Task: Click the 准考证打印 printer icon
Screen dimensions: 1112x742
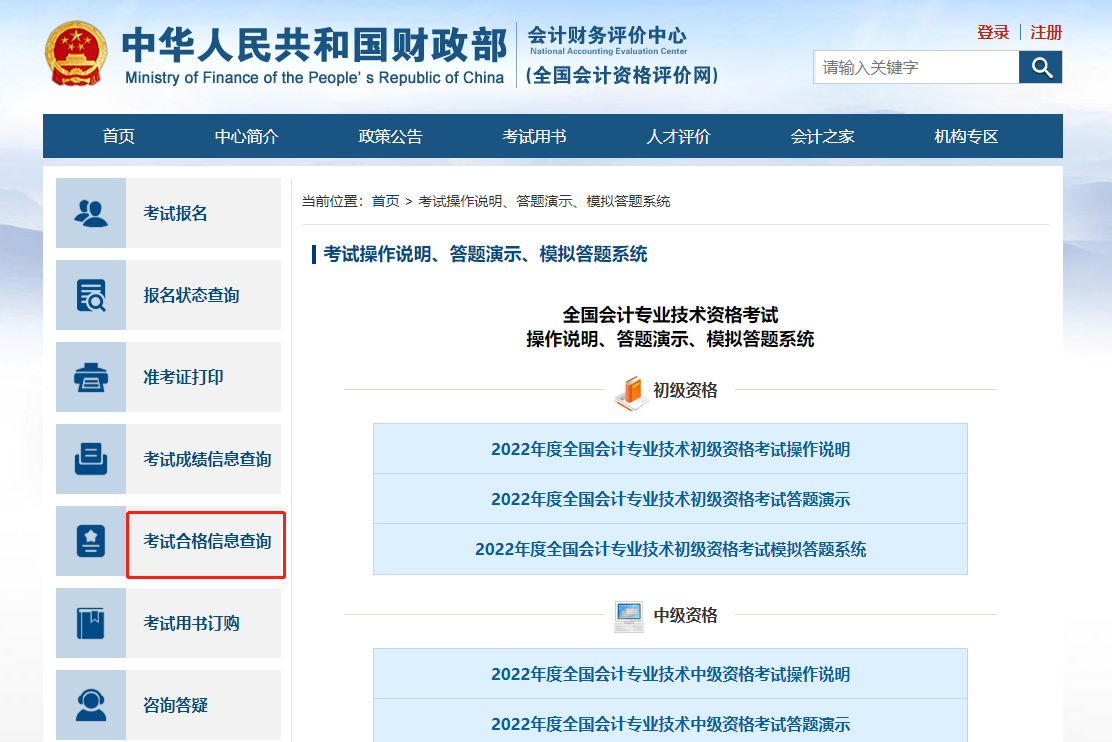Action: [91, 377]
